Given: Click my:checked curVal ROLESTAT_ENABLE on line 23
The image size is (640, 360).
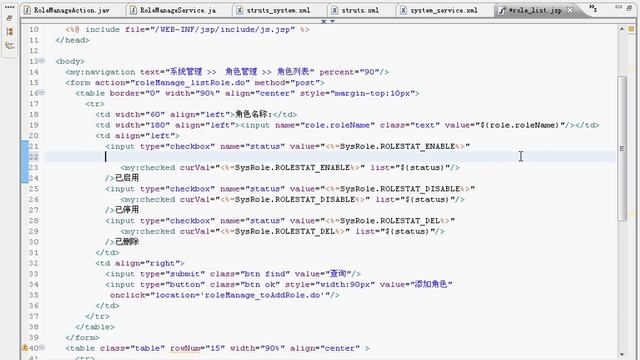Looking at the screenshot, I should [290, 167].
